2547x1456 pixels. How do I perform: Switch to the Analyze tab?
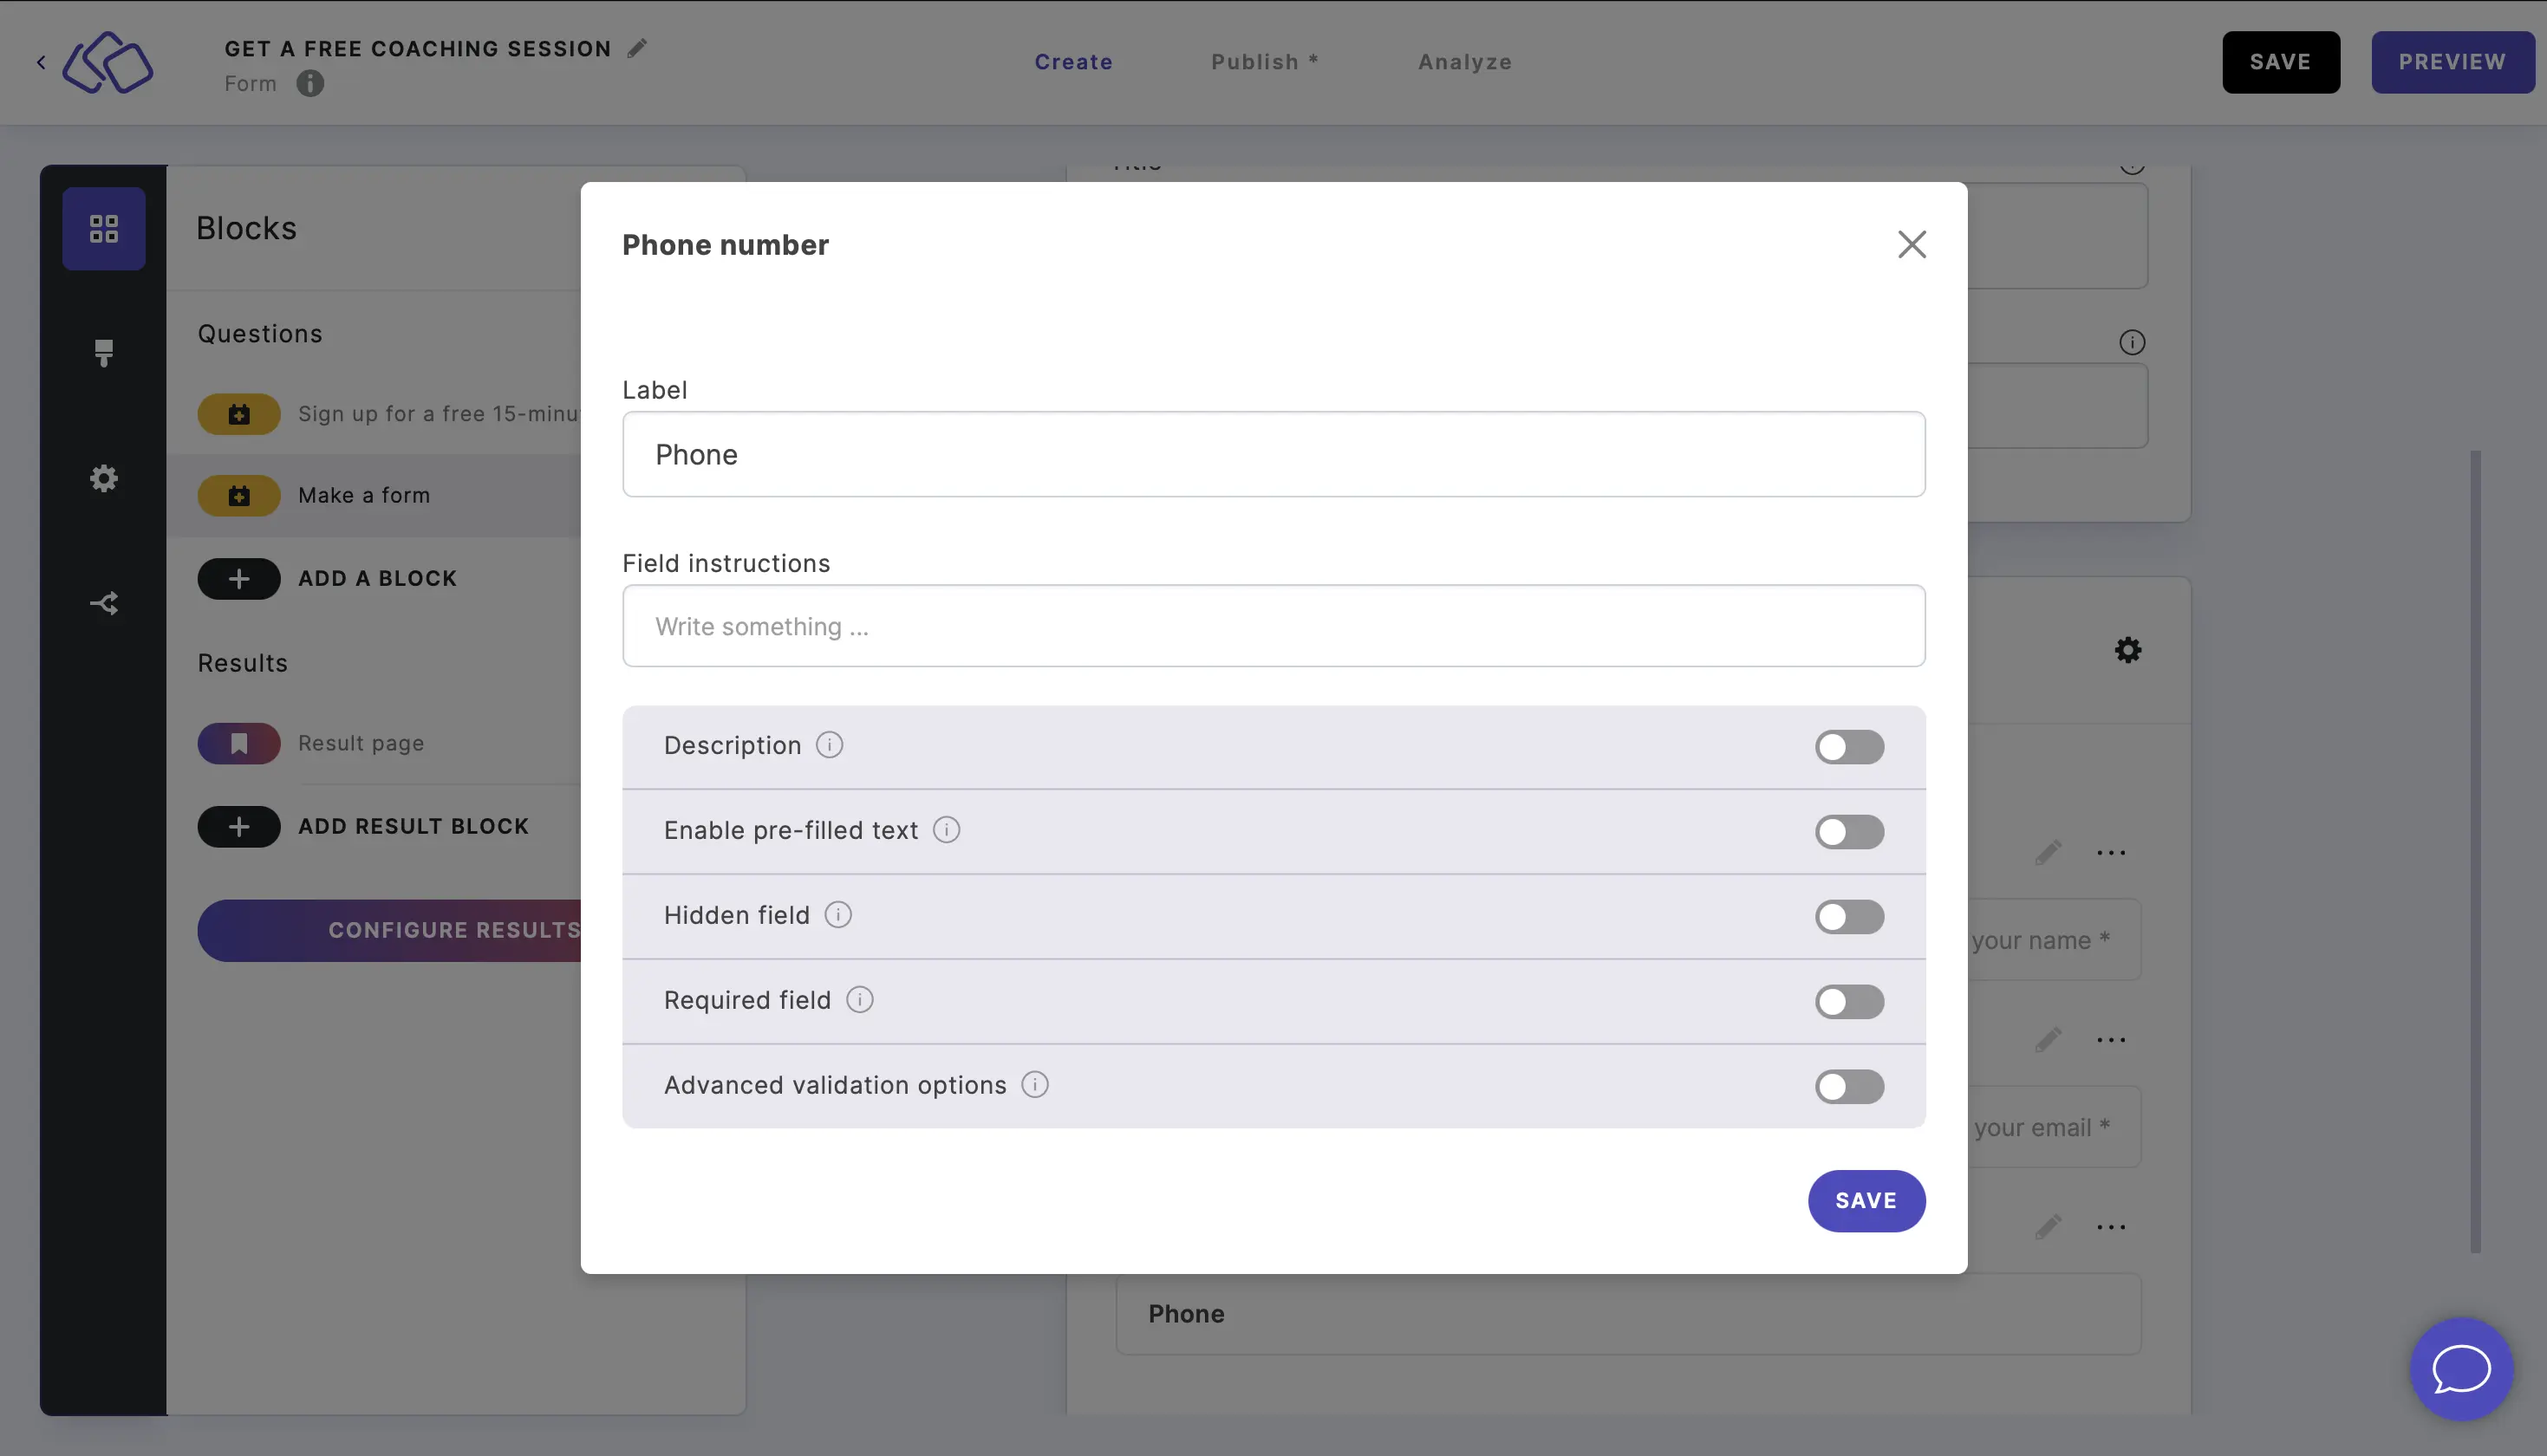[x=1464, y=62]
